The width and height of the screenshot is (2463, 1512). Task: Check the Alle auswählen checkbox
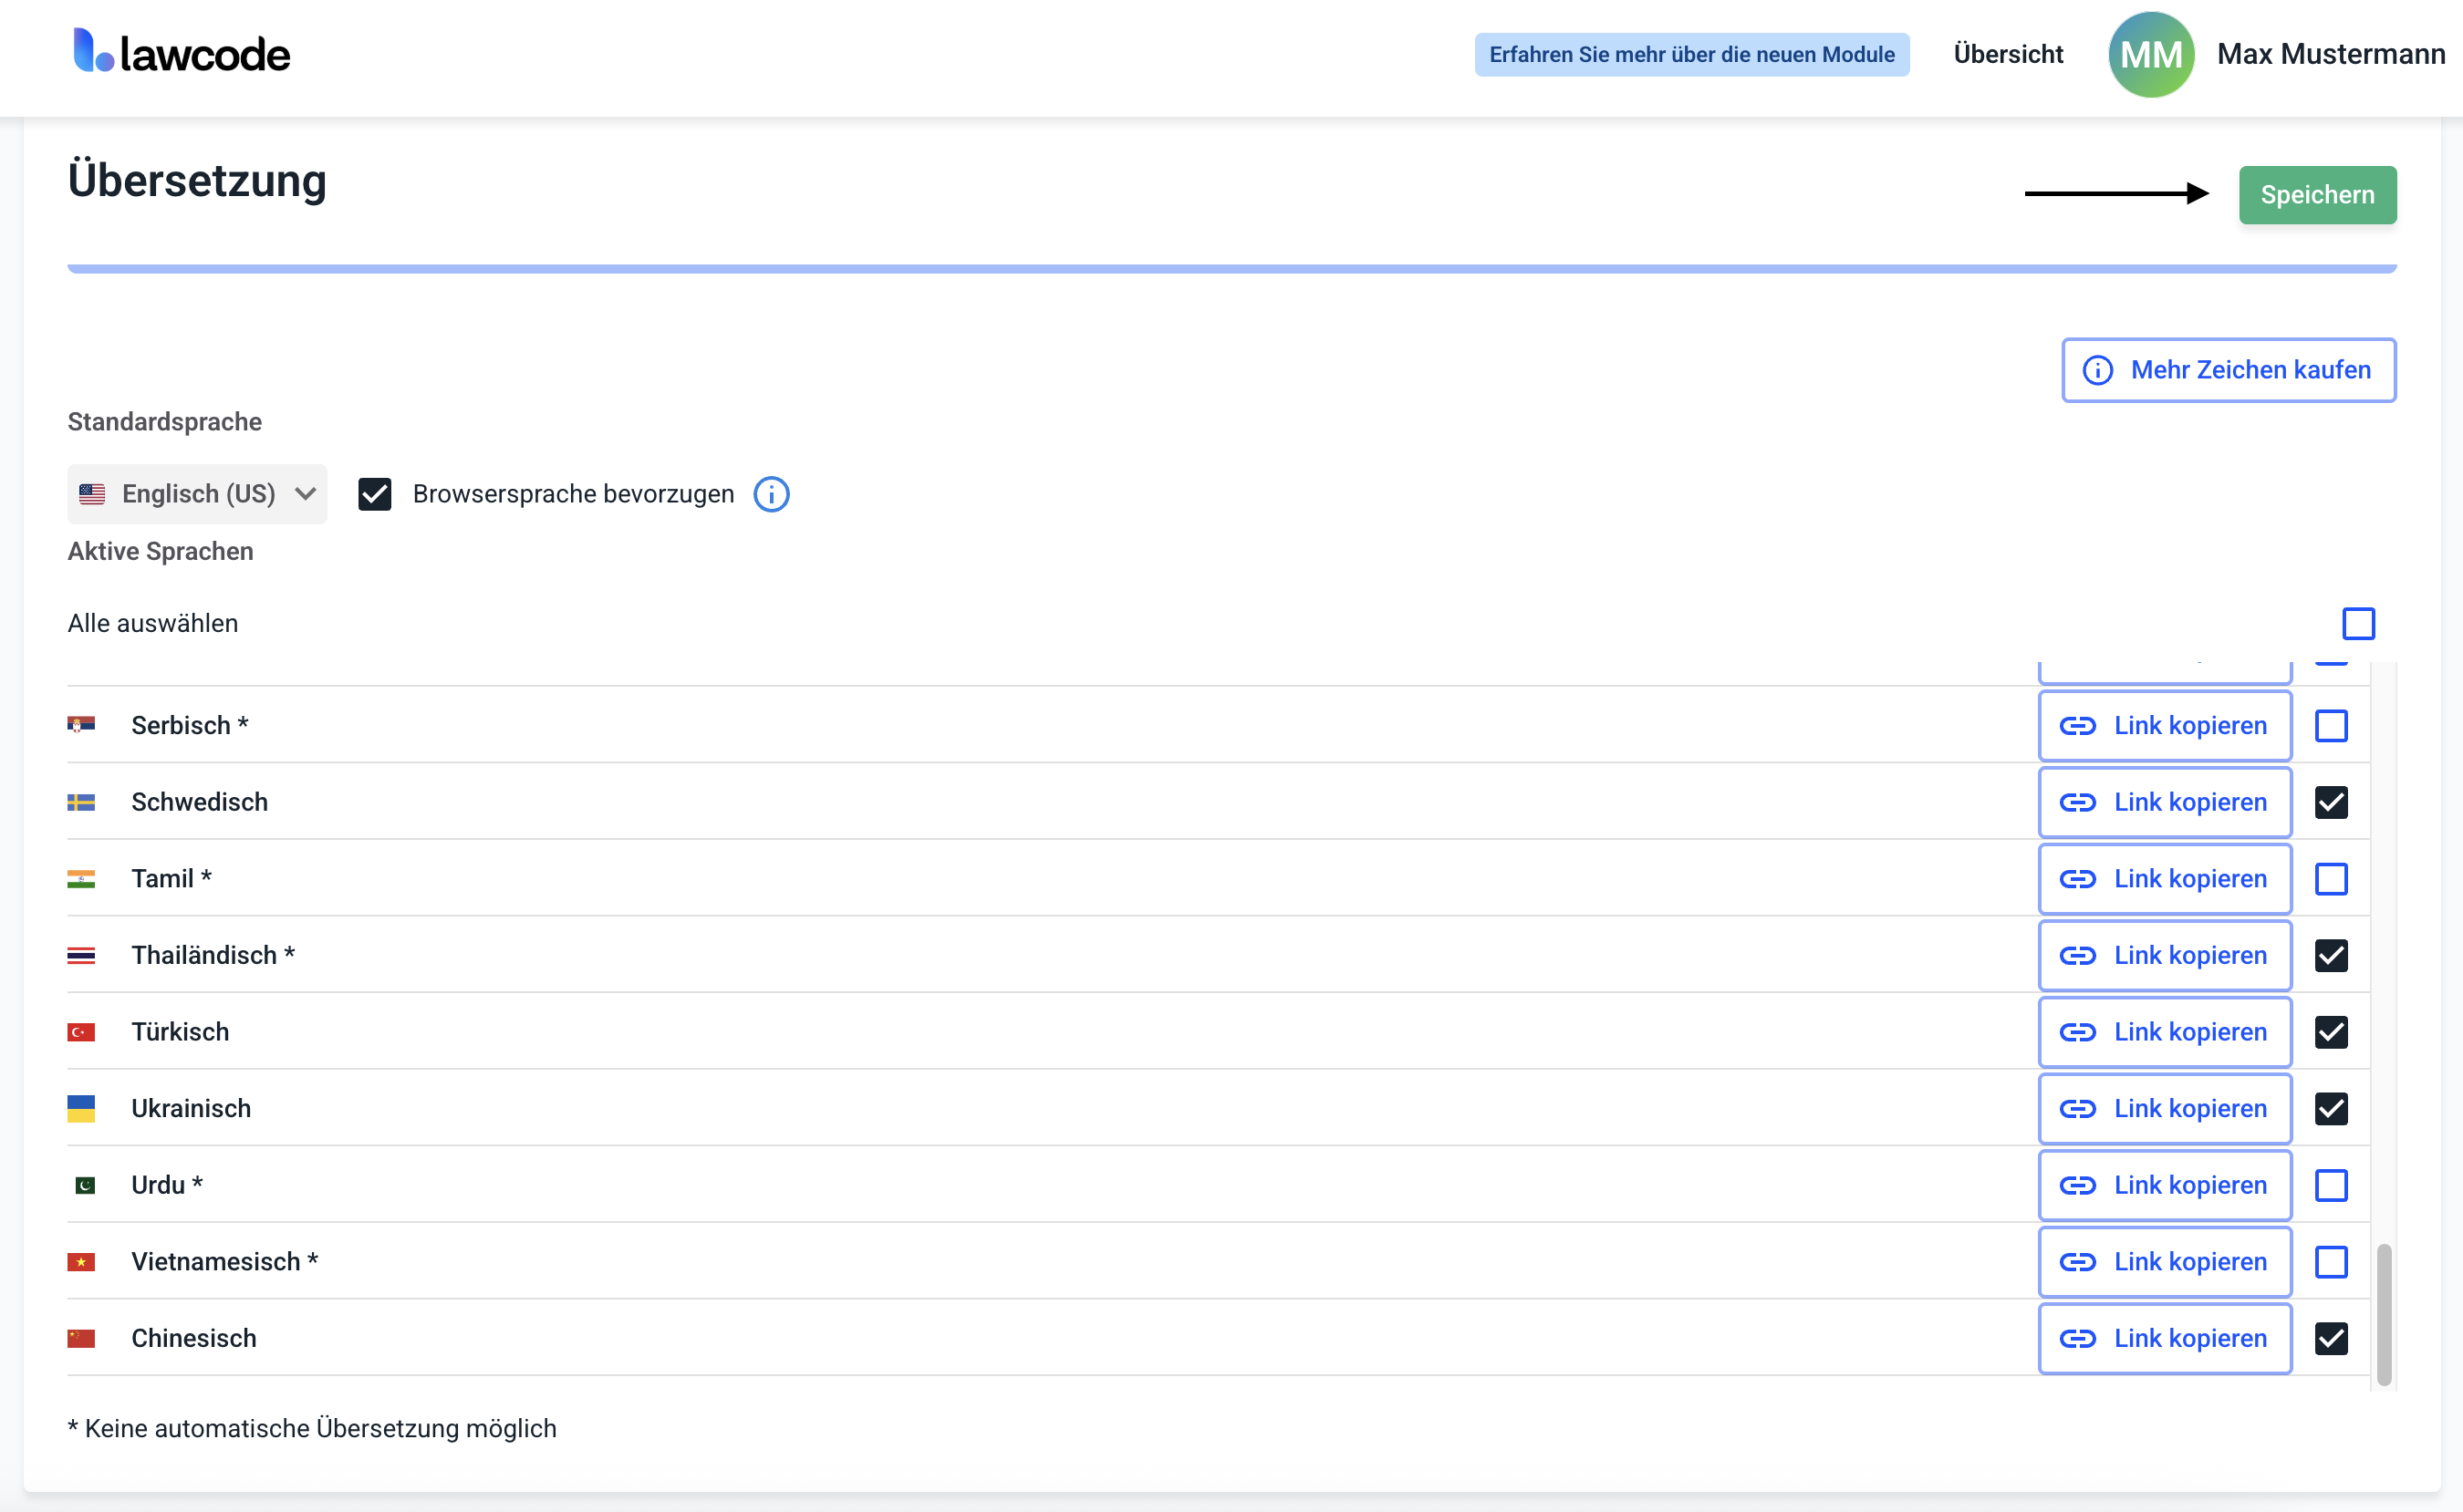click(2357, 623)
